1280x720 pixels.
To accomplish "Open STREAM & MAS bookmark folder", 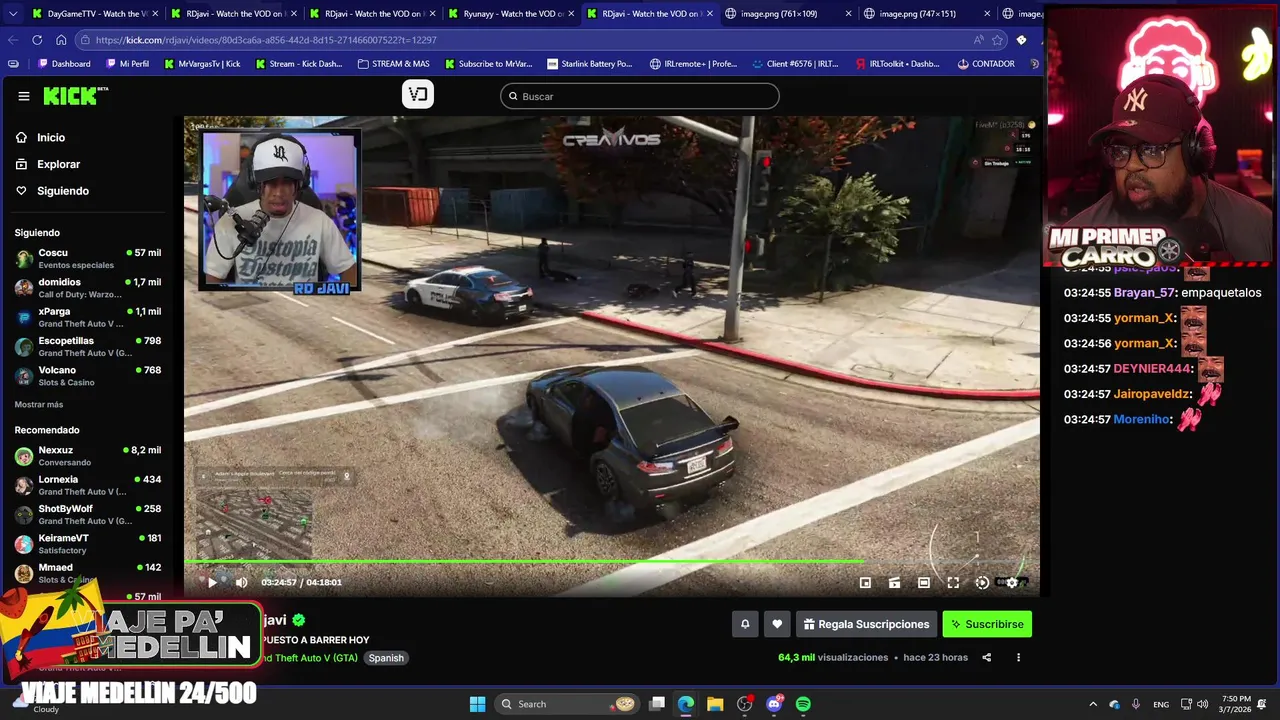I will tap(394, 64).
